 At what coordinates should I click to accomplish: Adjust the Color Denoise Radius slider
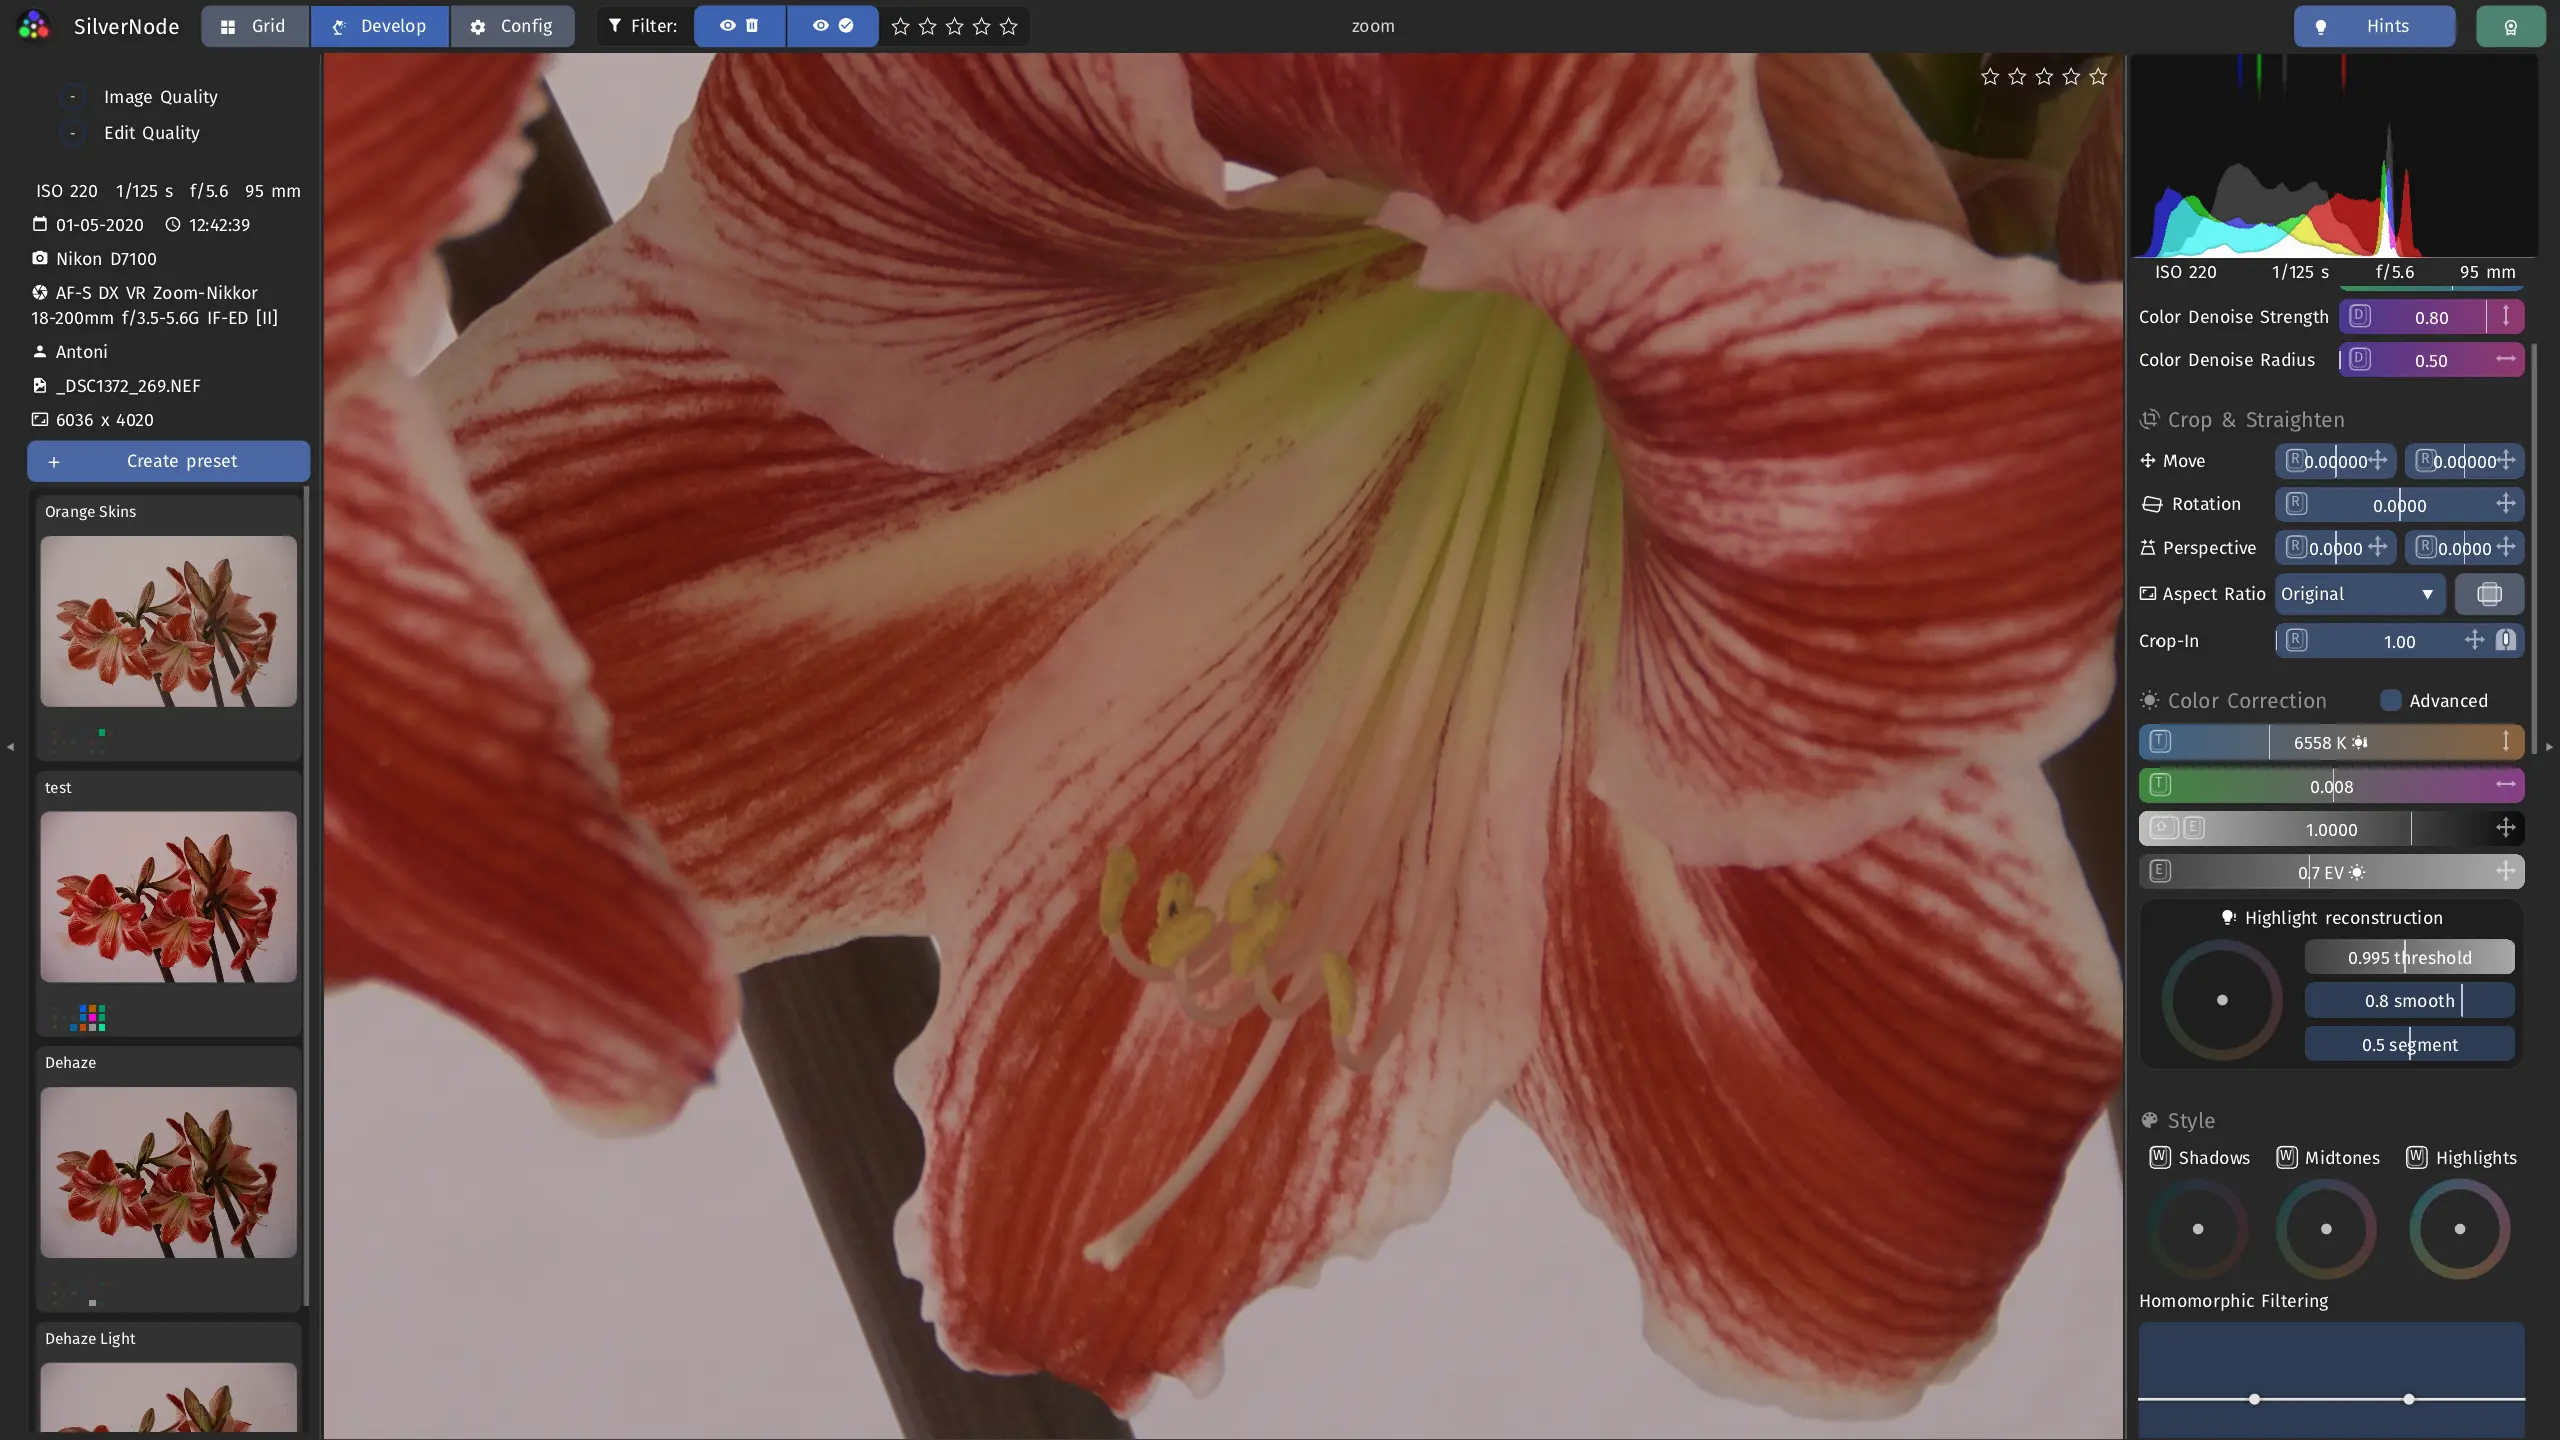[2431, 360]
